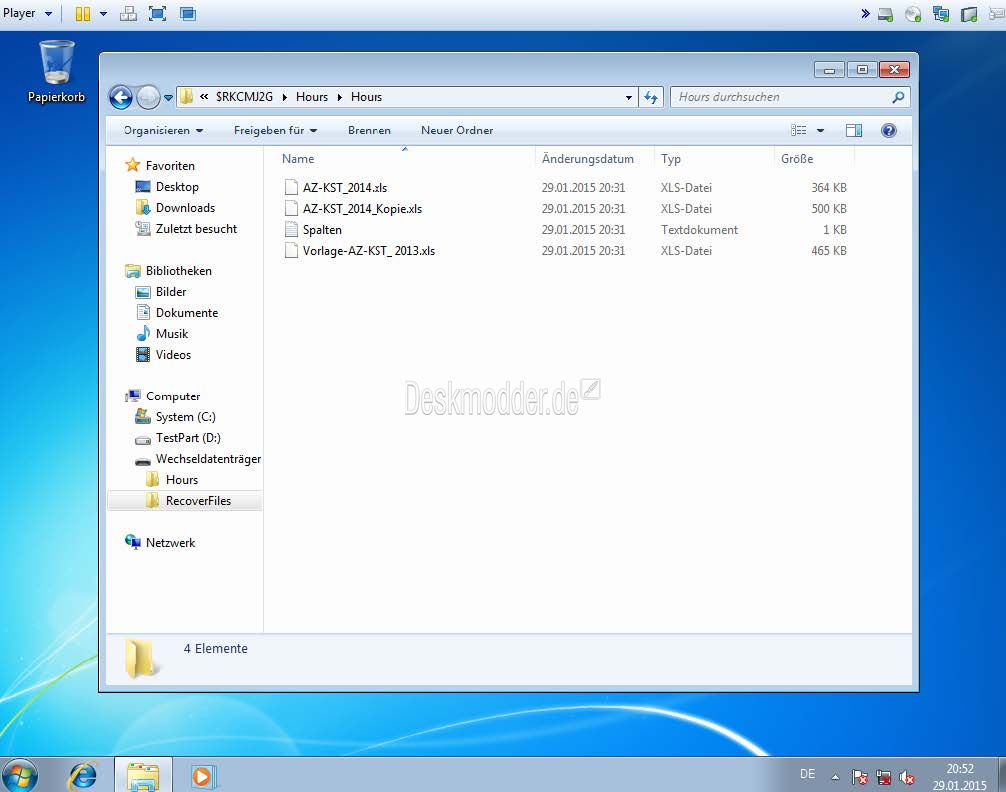This screenshot has height=792, width=1006.
Task: Click the muted volume tray icon
Action: pos(907,777)
